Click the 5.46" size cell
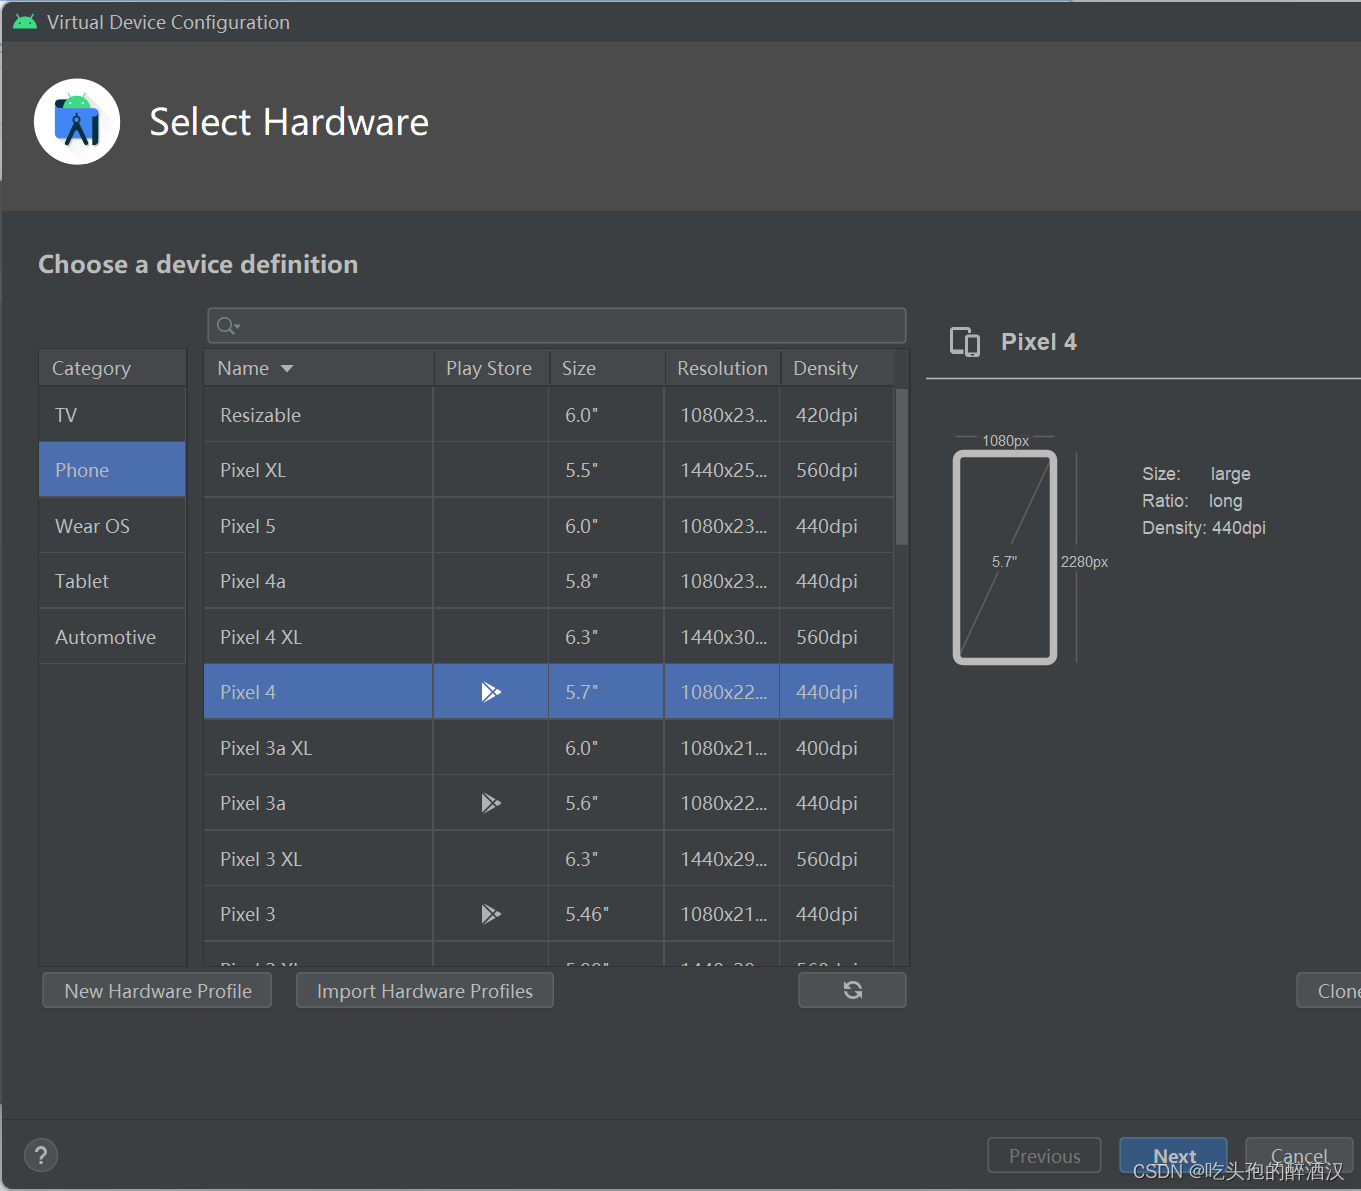The image size is (1361, 1191). 606,914
